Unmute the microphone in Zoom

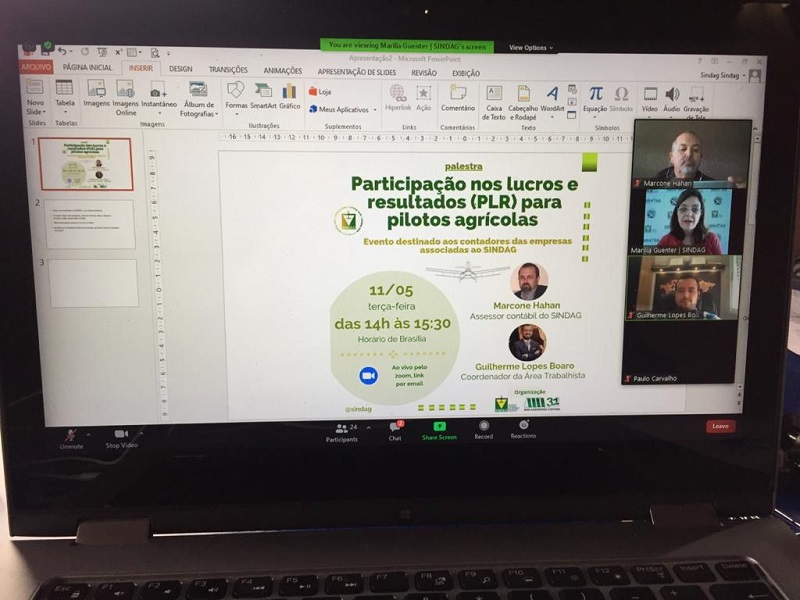tap(70, 436)
